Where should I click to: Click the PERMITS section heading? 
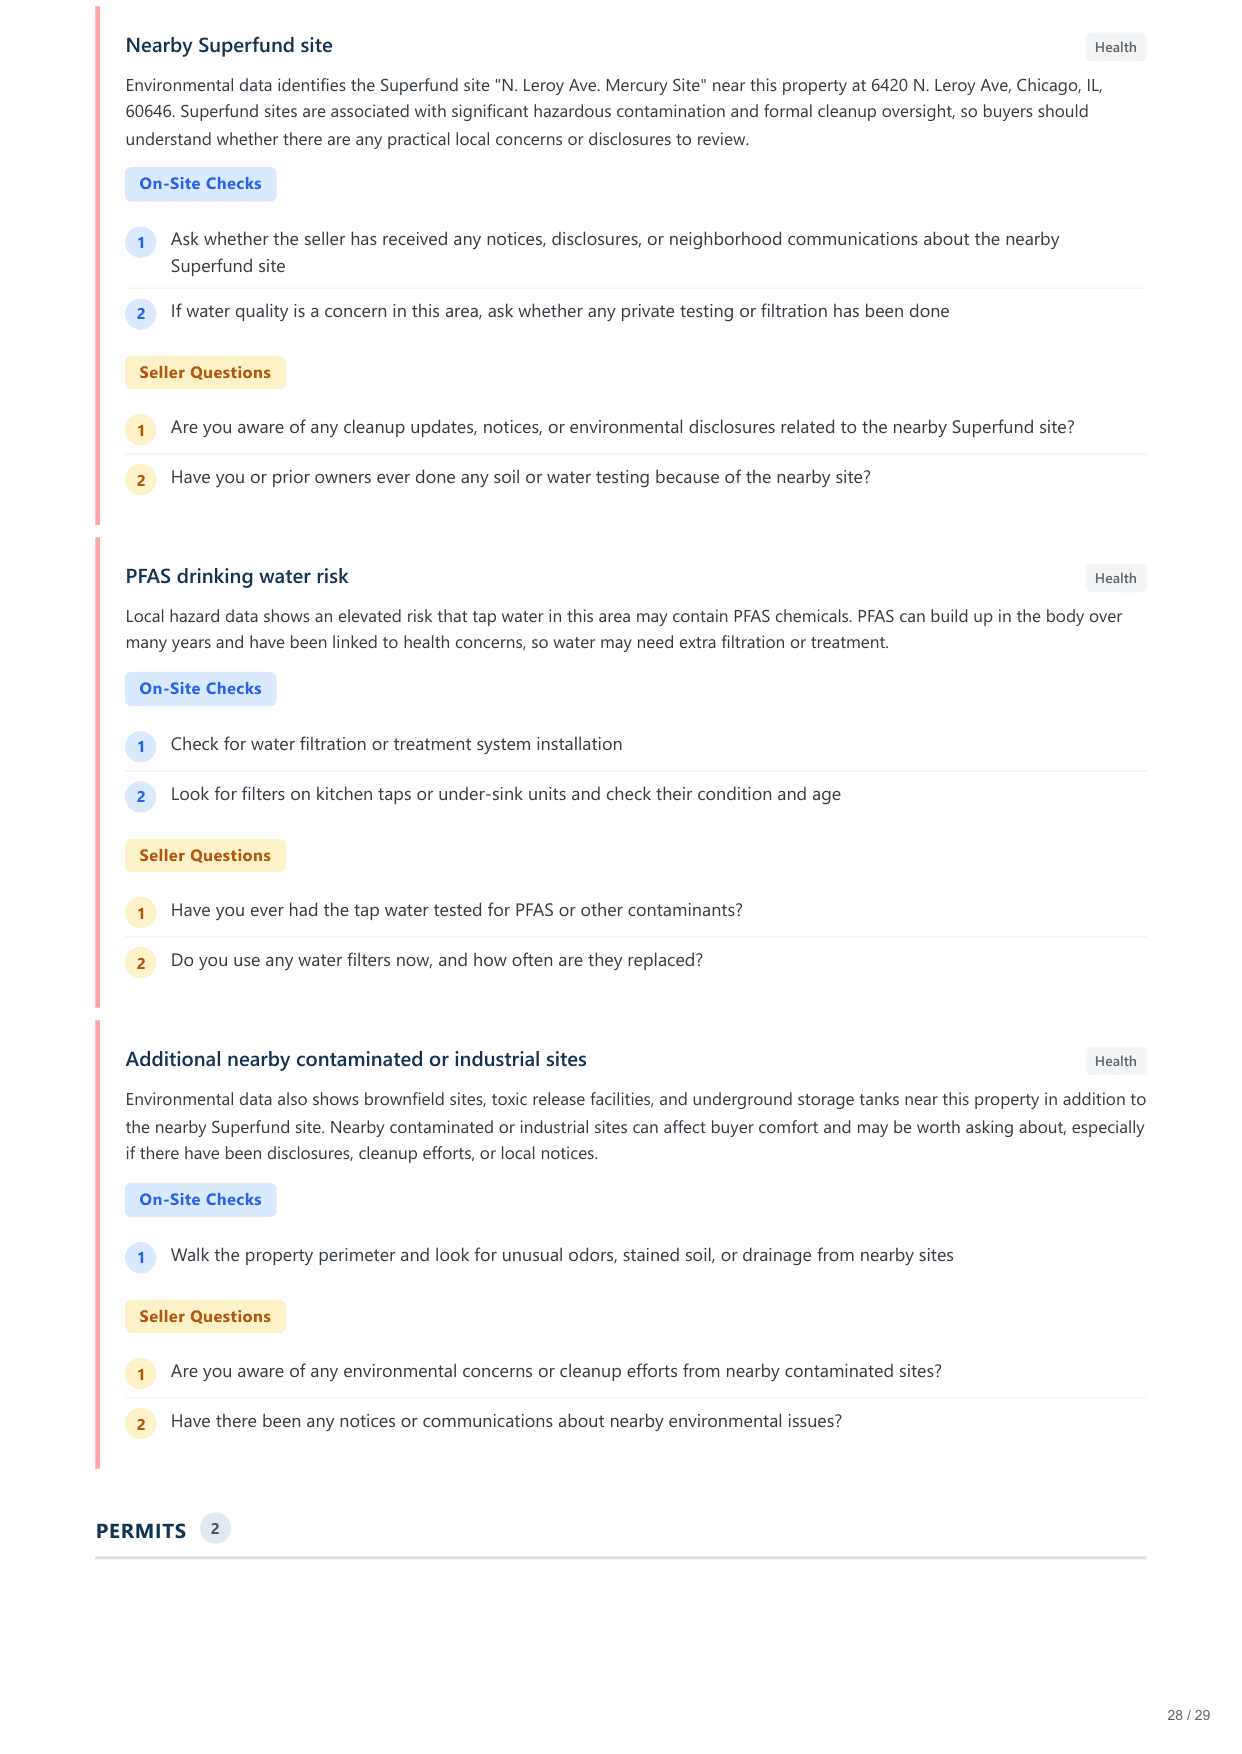click(141, 1531)
